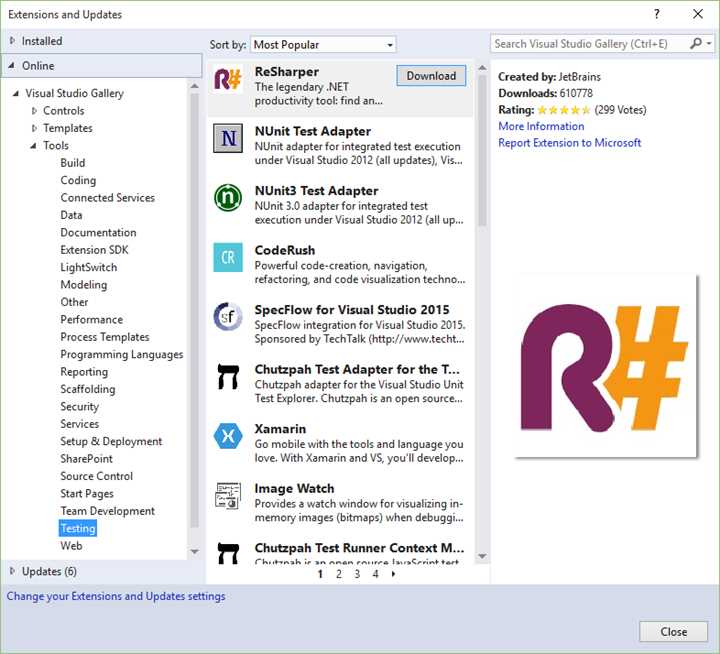Select the CodeRush extension title
The height and width of the screenshot is (654, 720).
click(285, 250)
